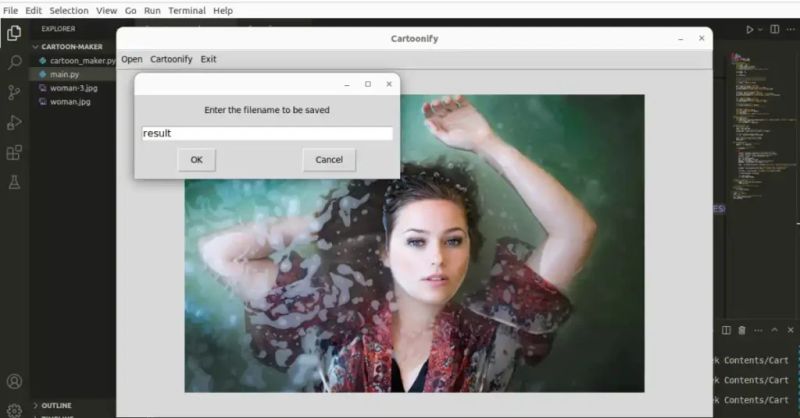Screen dimensions: 800x418
Task: Open the Help menu
Action: click(x=223, y=10)
